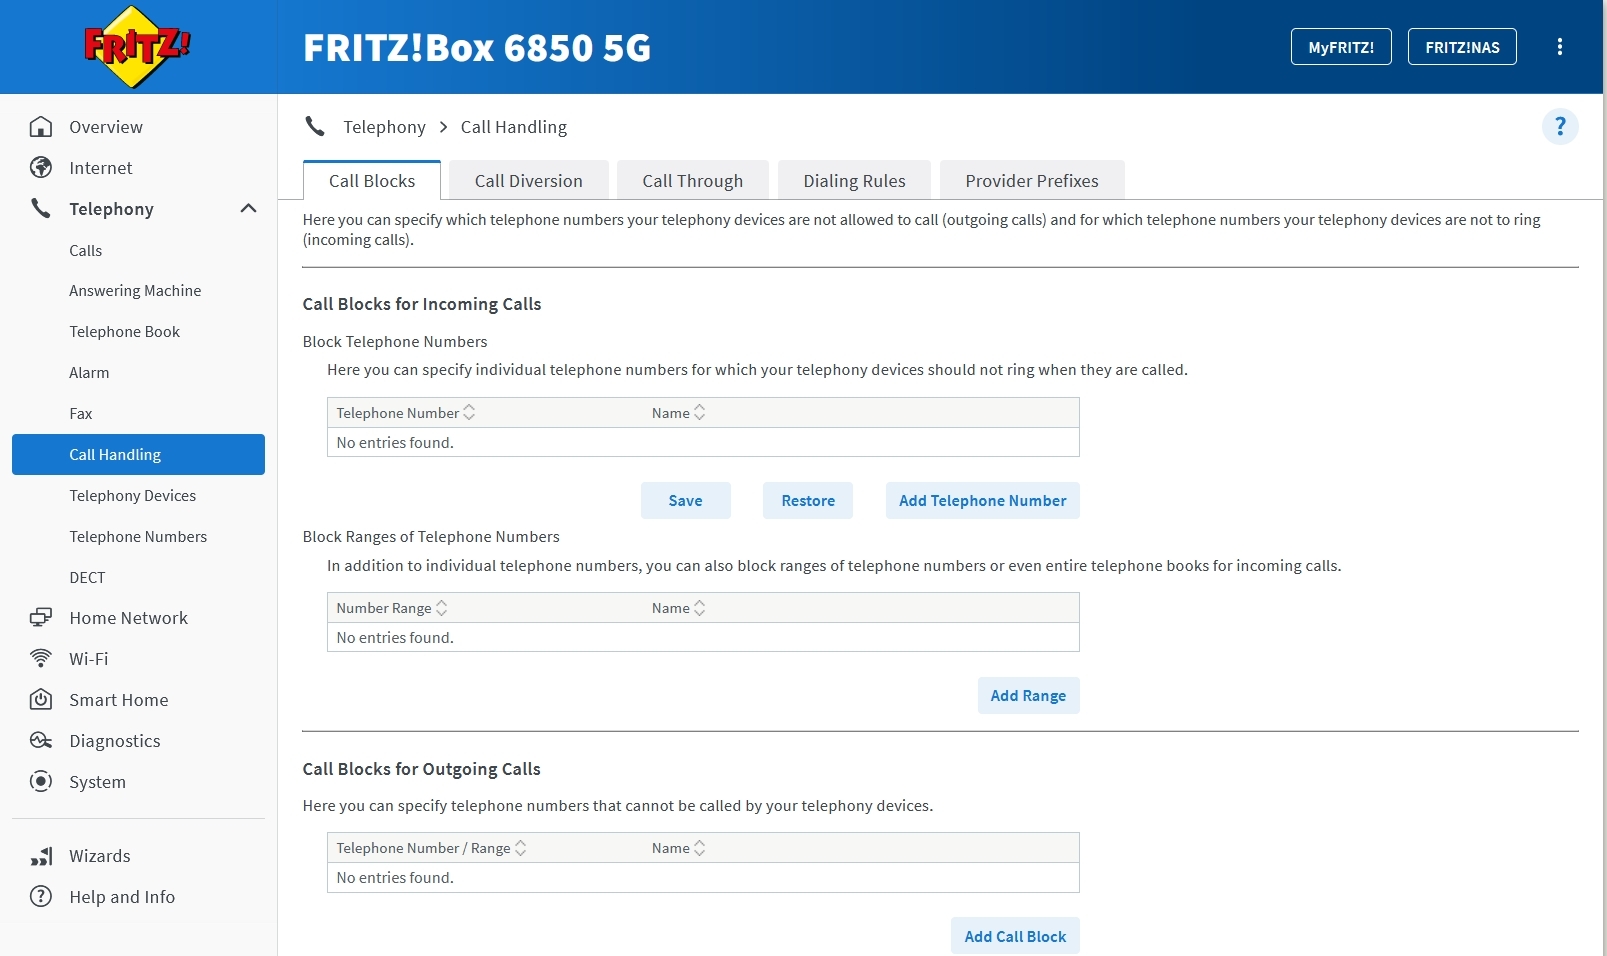Sort incoming blocks by Telephone Number

pyautogui.click(x=406, y=413)
